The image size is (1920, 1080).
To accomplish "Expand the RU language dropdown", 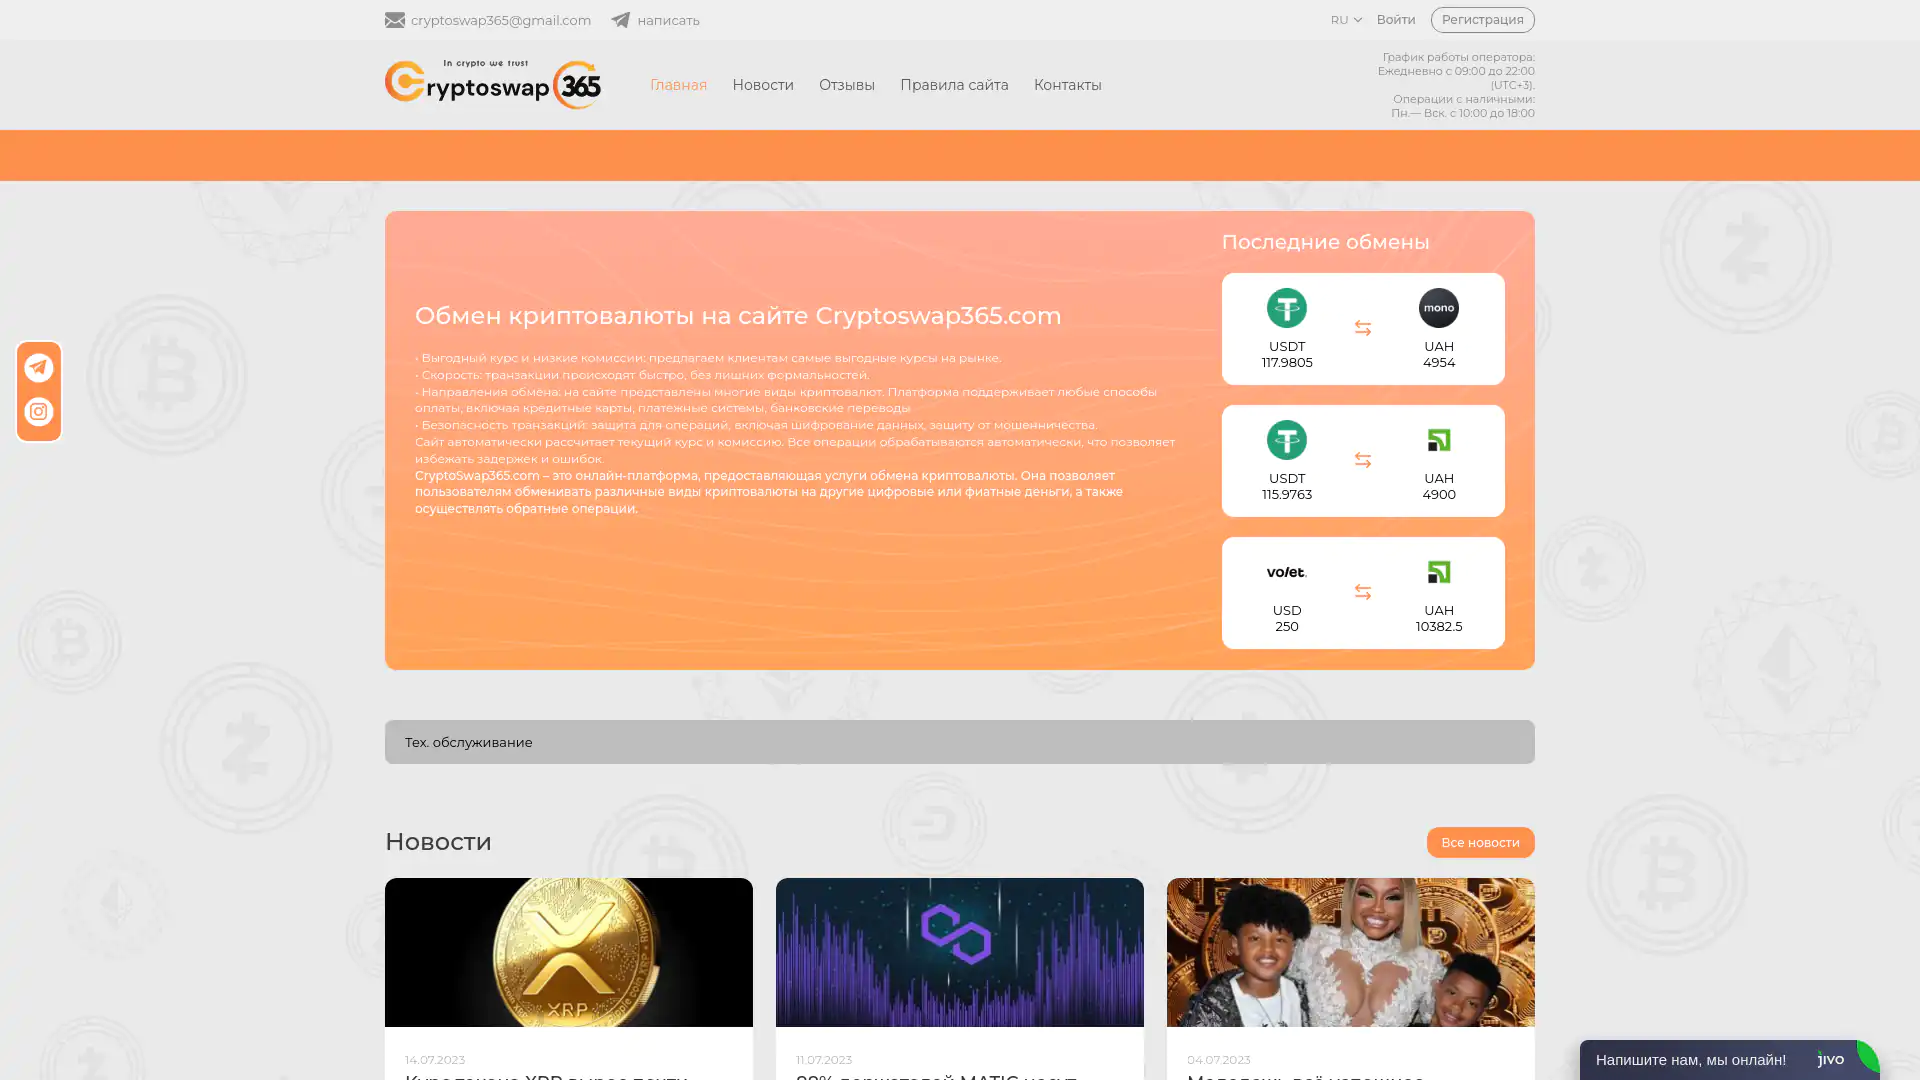I will point(1346,20).
